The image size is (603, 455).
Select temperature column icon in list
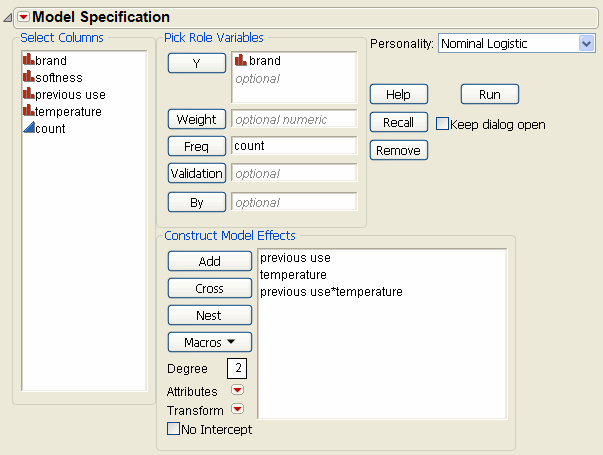[28, 112]
